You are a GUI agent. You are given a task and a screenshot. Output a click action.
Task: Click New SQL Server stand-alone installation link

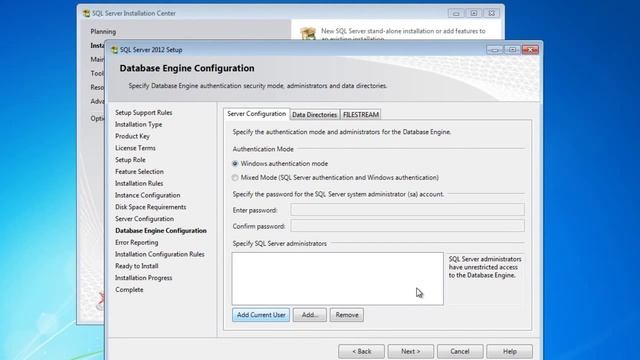pyautogui.click(x=403, y=35)
